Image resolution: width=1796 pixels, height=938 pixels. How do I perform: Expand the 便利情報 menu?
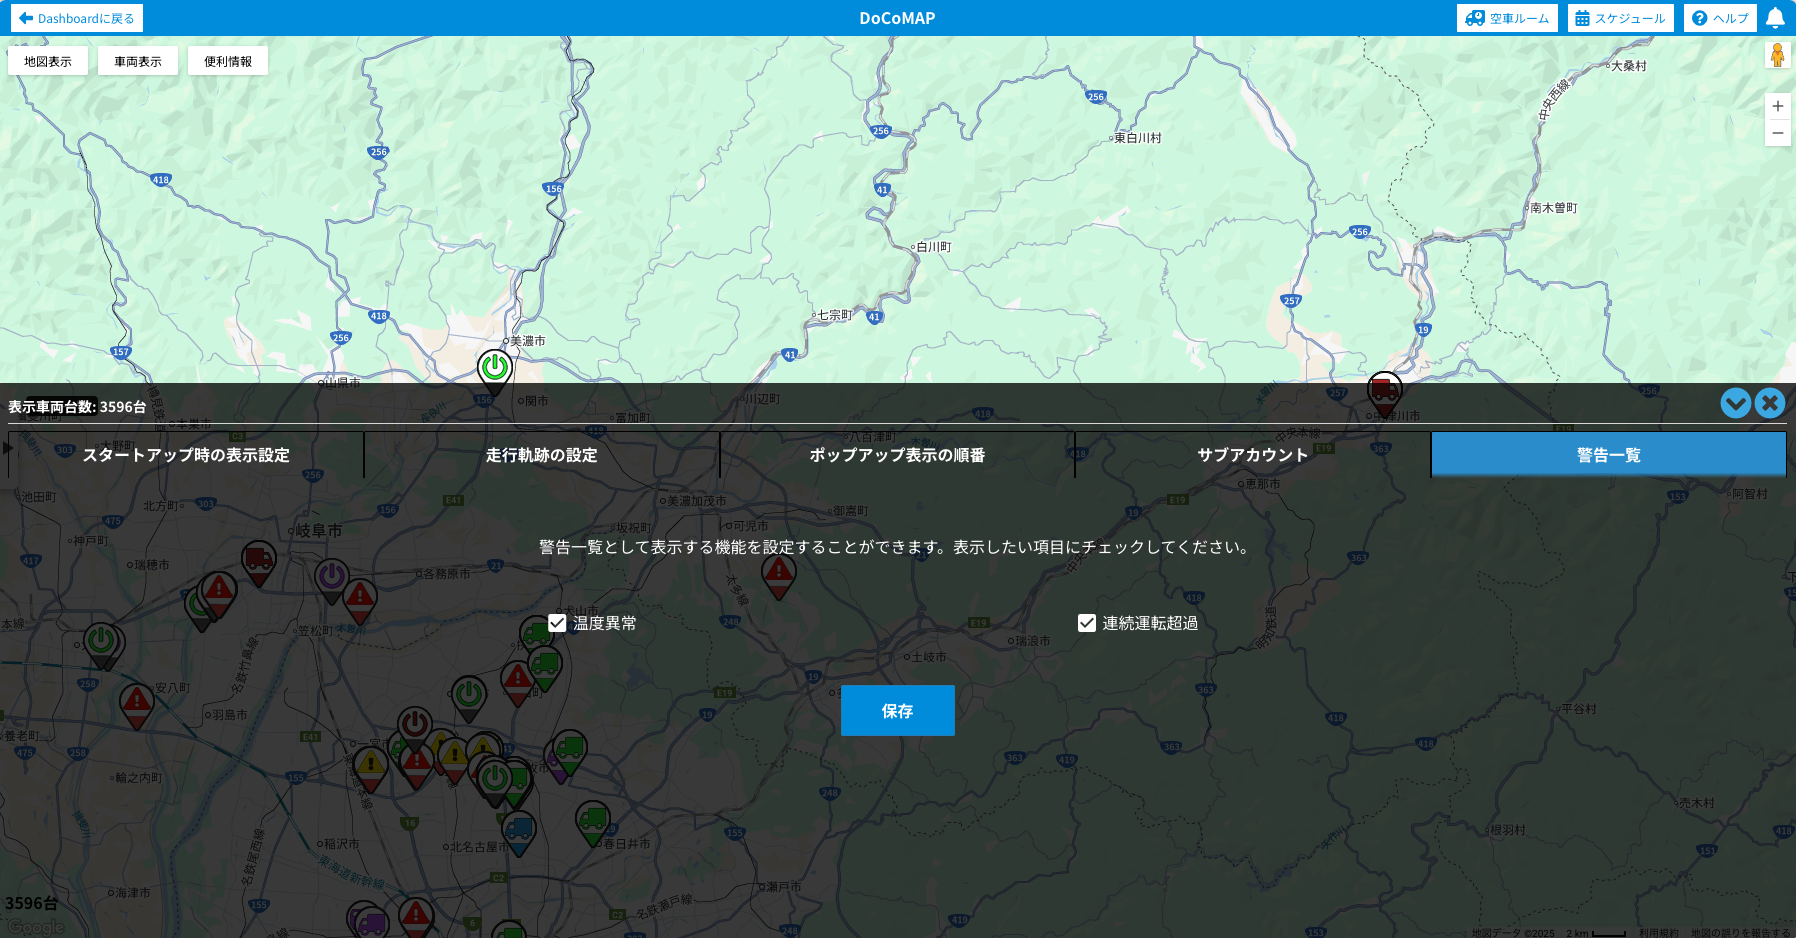pyautogui.click(x=228, y=61)
